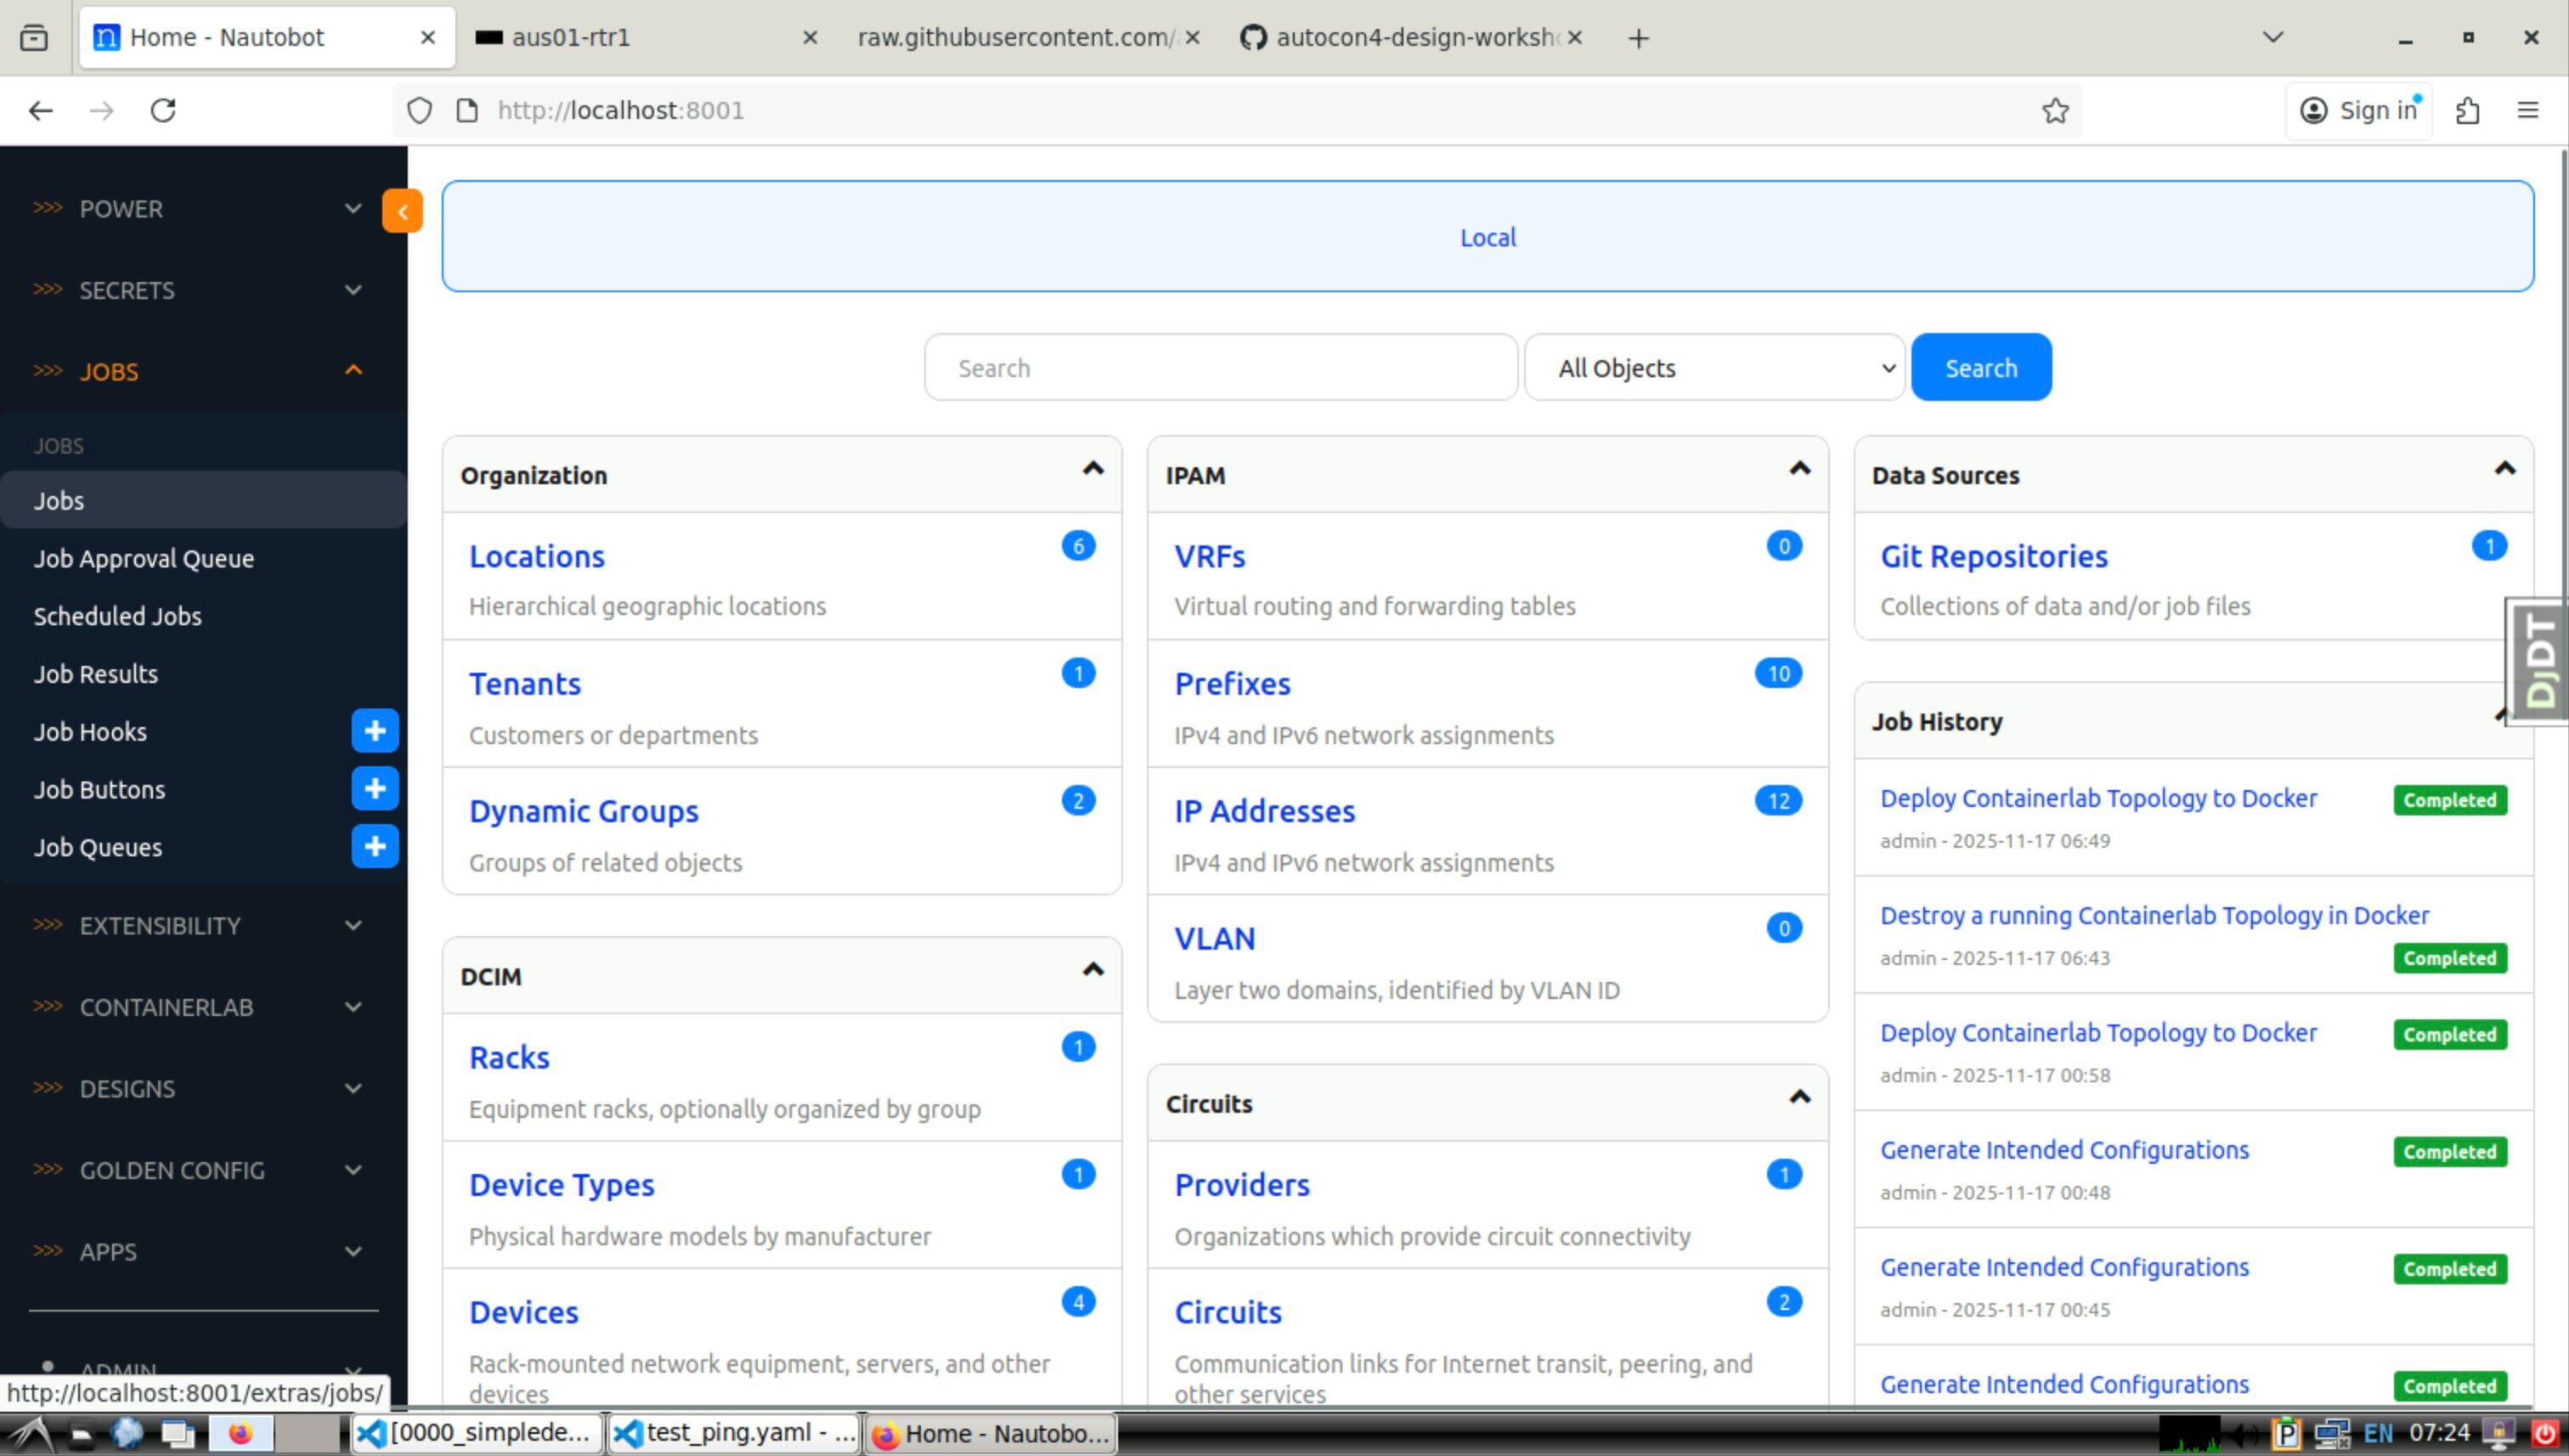Screen dimensions: 2569x1456
Task: Click into the Search text field
Action: coord(1220,368)
